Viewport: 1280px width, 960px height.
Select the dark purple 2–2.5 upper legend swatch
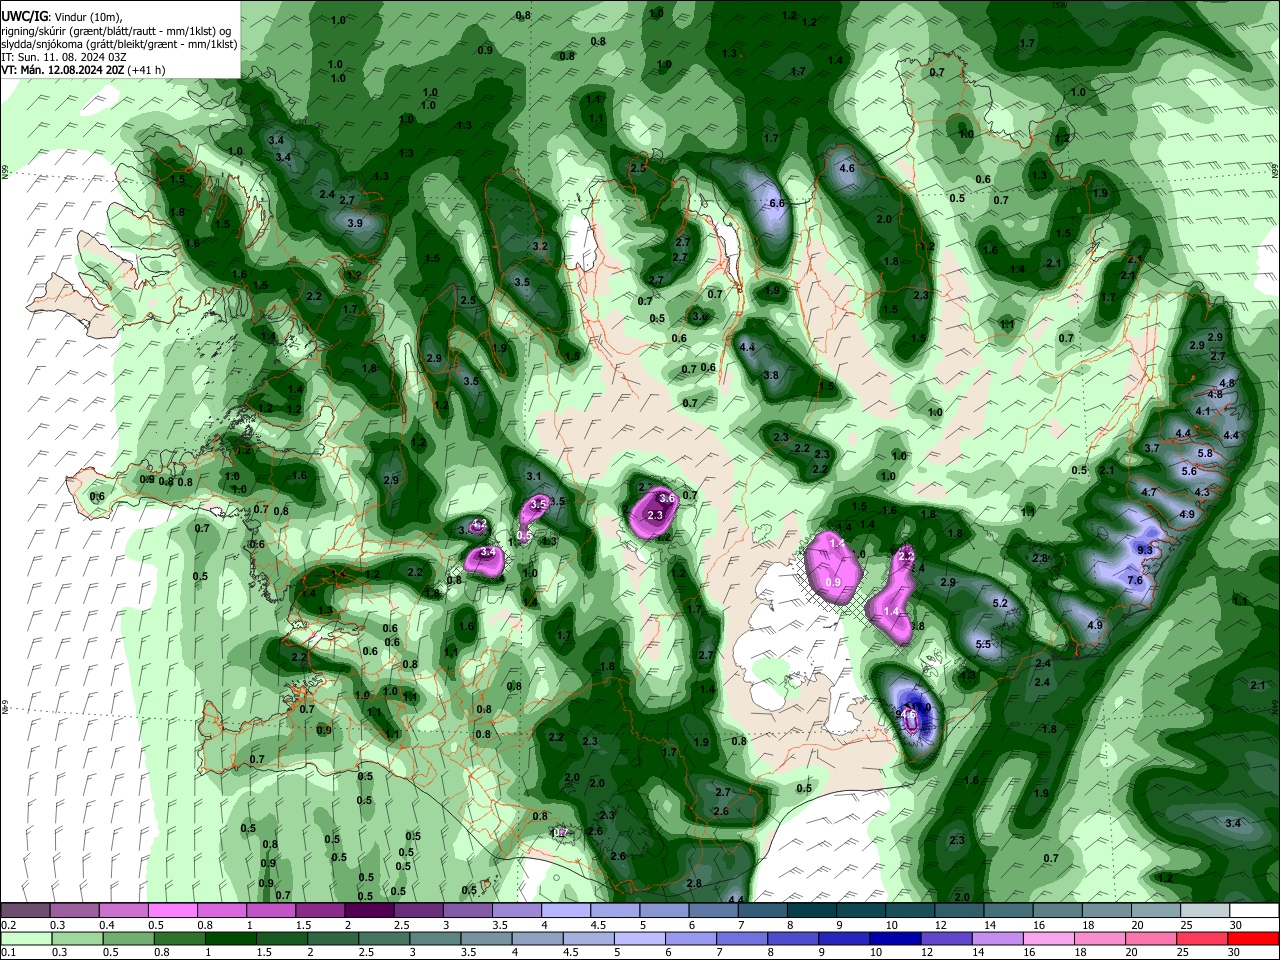pyautogui.click(x=368, y=911)
